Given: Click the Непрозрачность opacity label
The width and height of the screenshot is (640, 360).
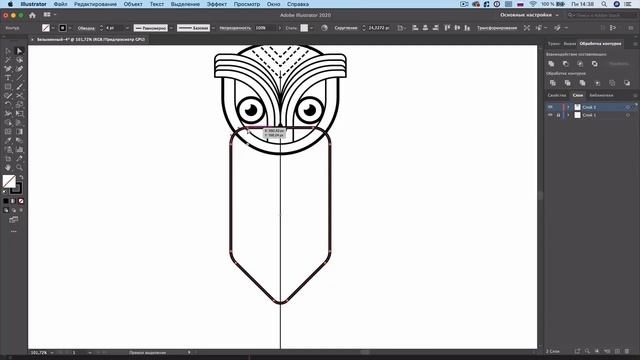Looking at the screenshot, I should coord(235,28).
